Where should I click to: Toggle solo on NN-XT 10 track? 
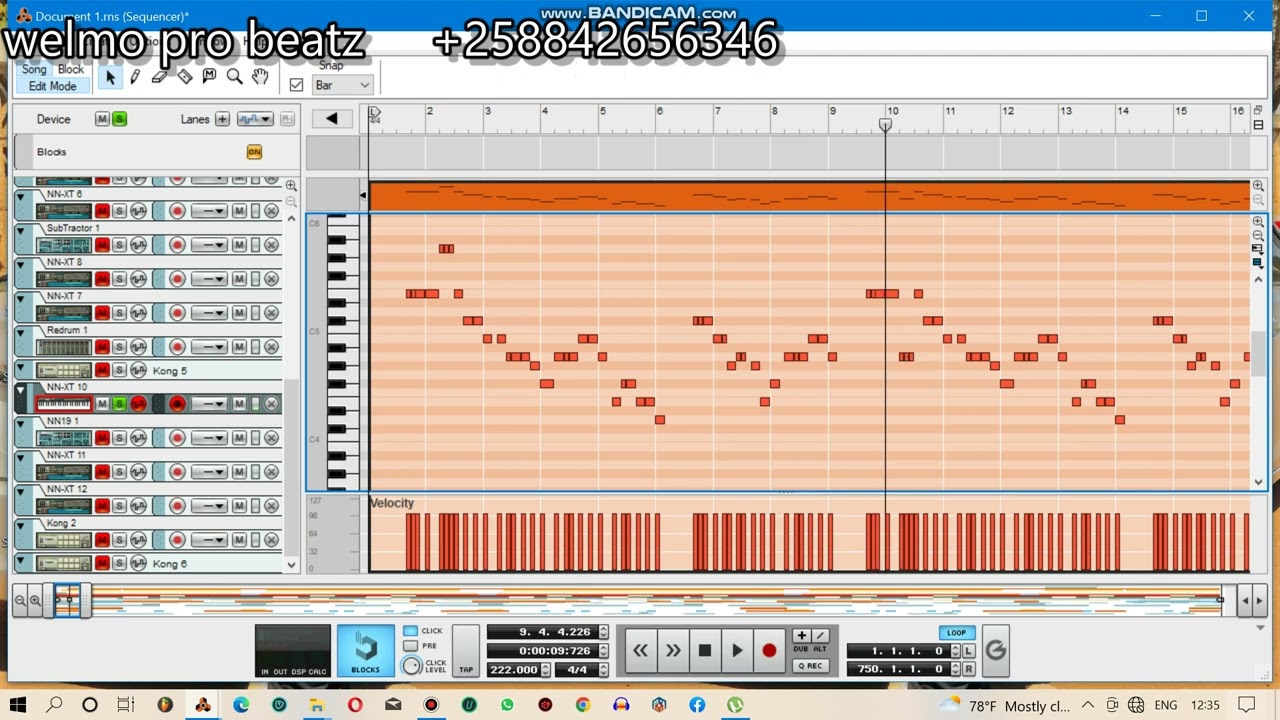tap(119, 404)
